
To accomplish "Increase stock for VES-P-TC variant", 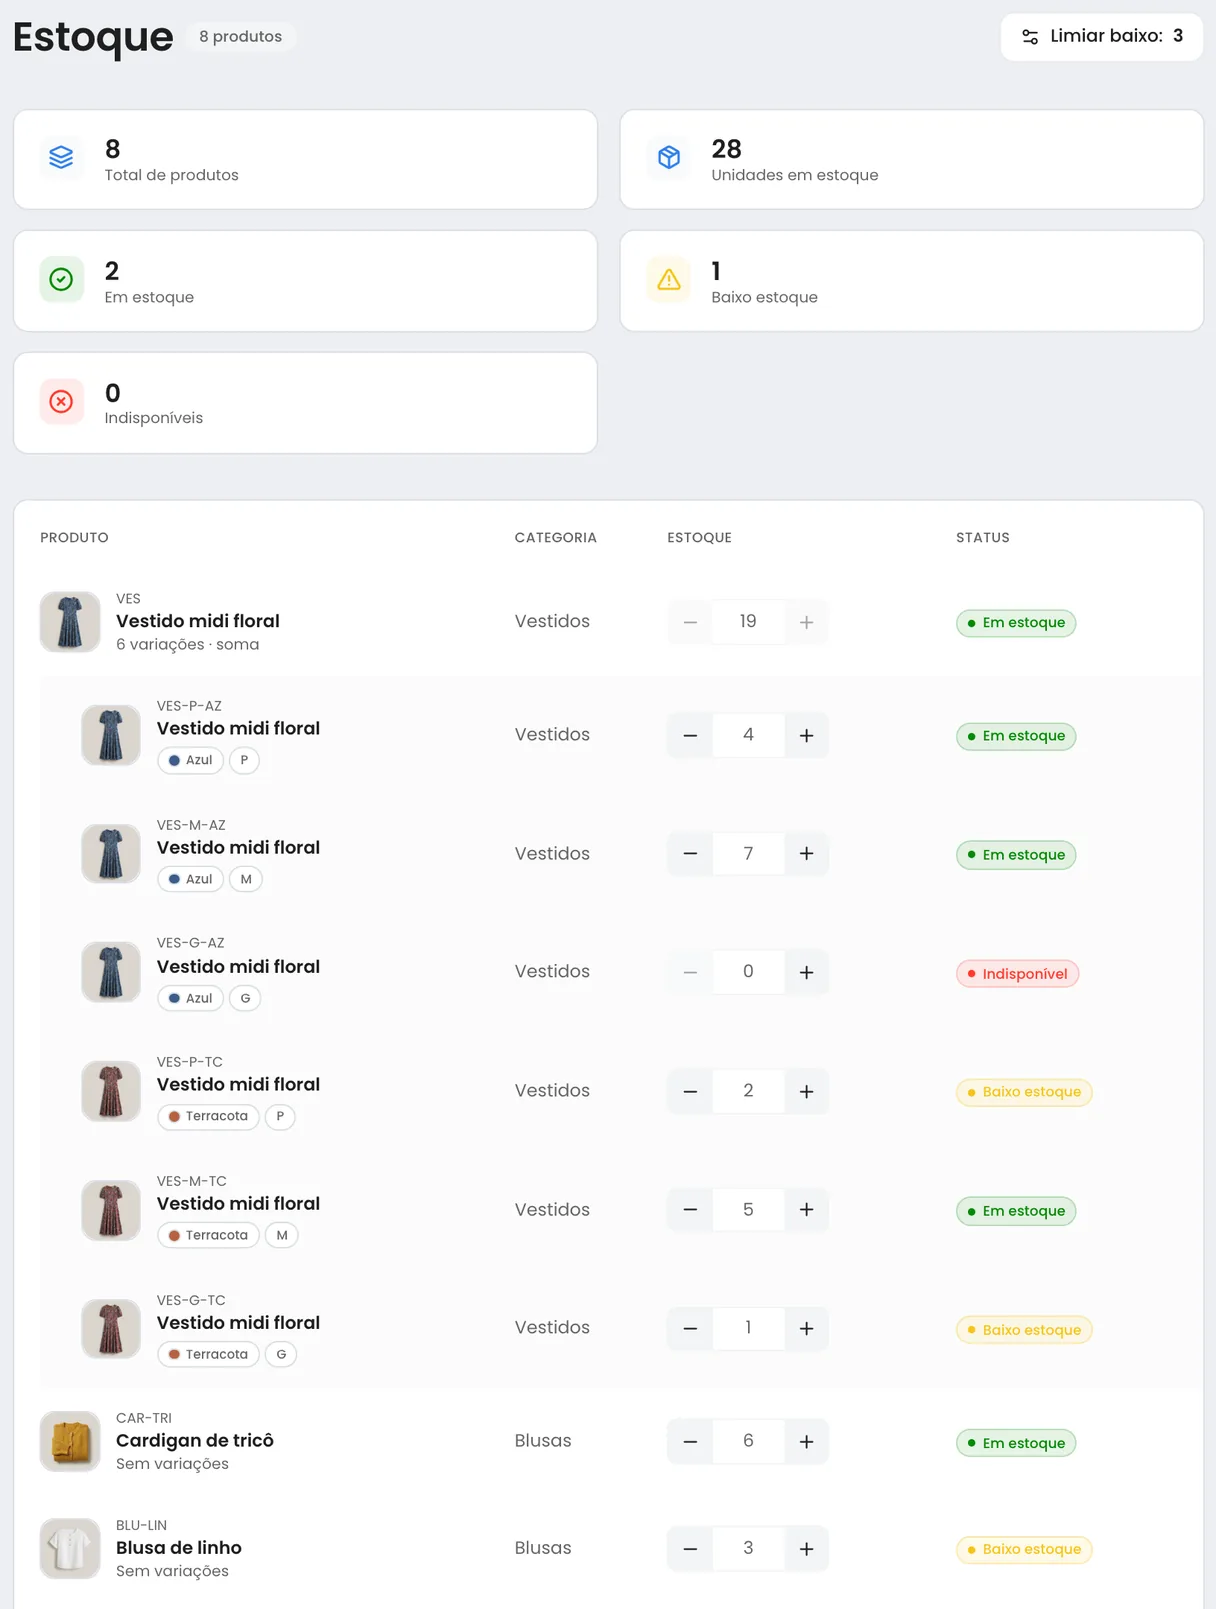I will click(806, 1092).
